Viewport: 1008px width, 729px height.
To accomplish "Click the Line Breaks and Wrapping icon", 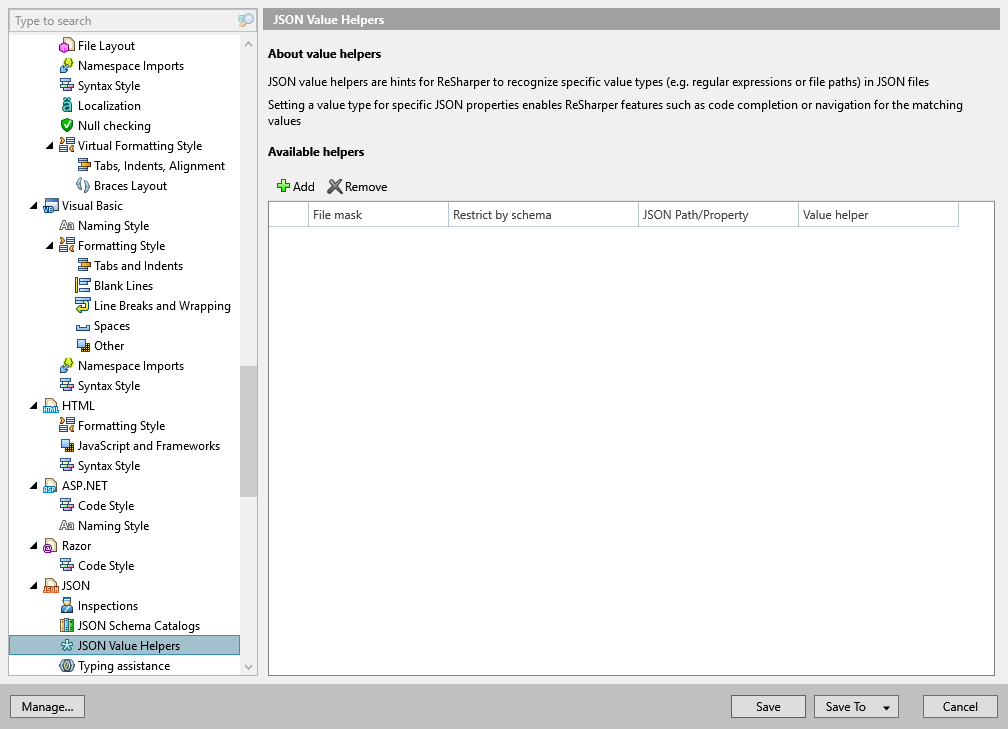I will (x=83, y=306).
